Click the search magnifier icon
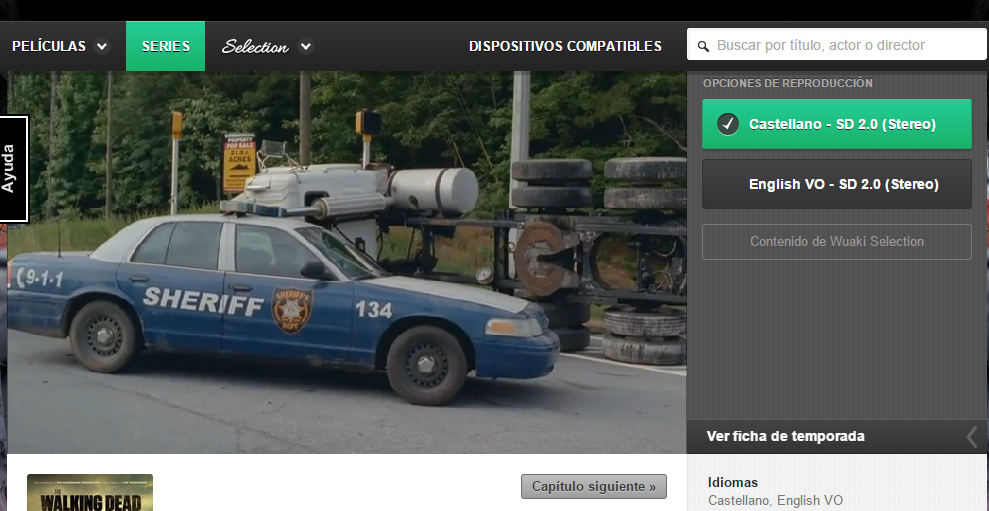989x511 pixels. pyautogui.click(x=703, y=46)
